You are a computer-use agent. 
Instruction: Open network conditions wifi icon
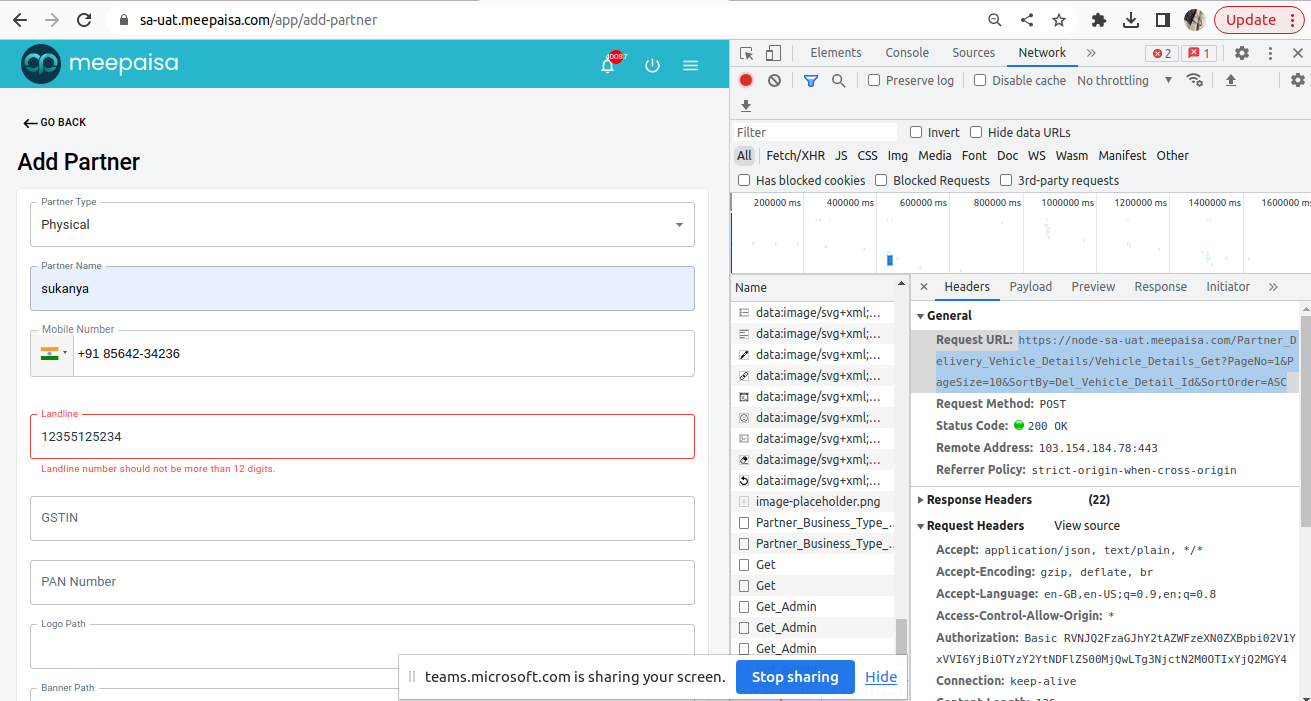coord(1194,80)
